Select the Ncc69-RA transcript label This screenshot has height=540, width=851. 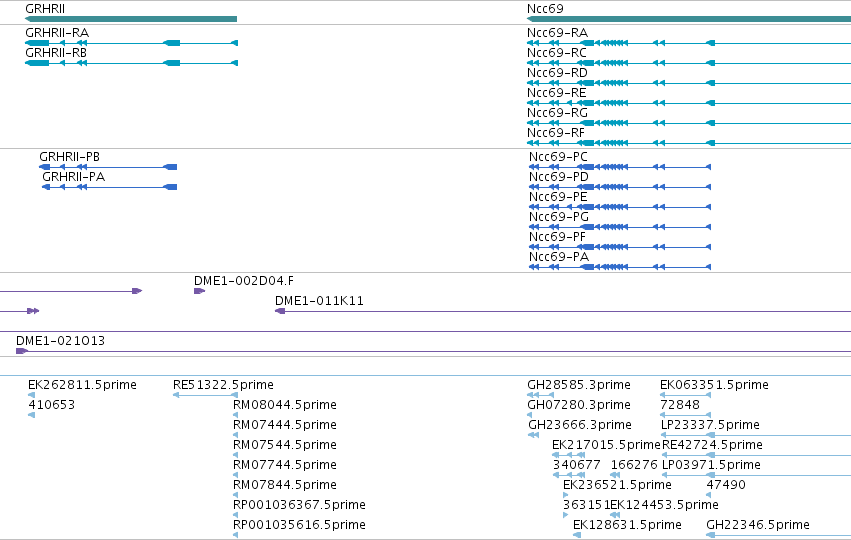557,33
